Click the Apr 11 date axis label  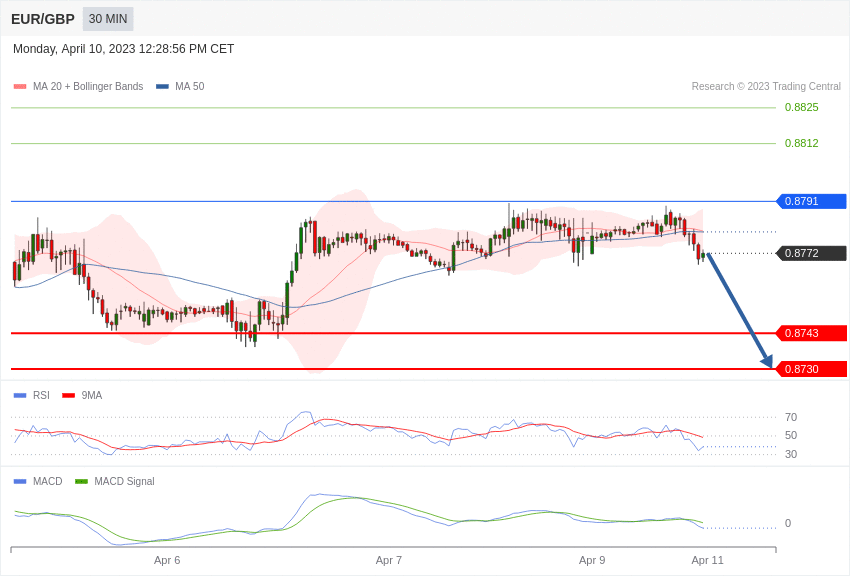click(707, 560)
